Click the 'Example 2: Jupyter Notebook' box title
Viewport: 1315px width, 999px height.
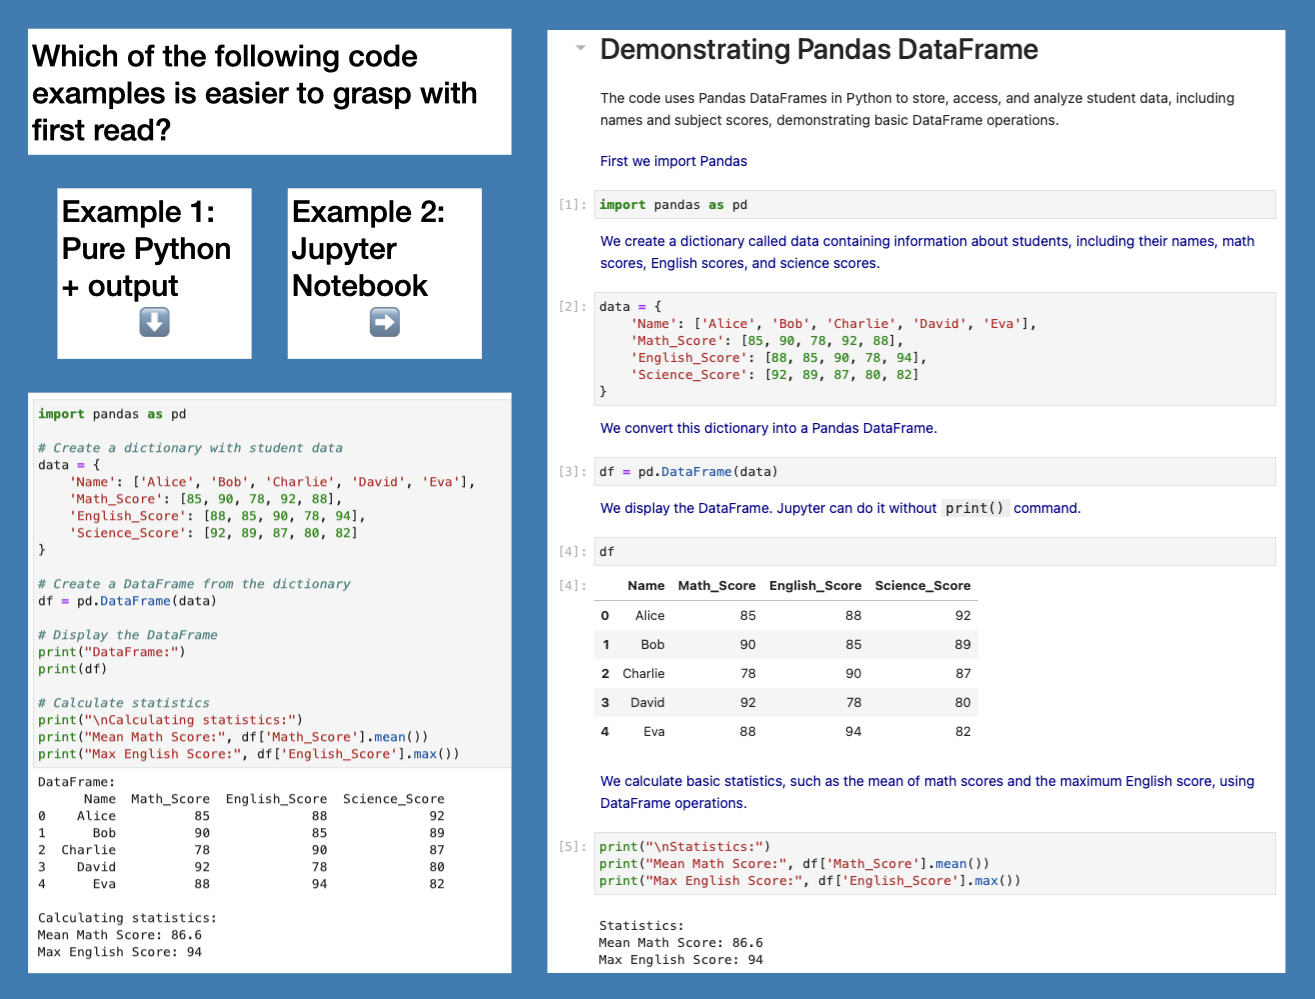pos(368,248)
